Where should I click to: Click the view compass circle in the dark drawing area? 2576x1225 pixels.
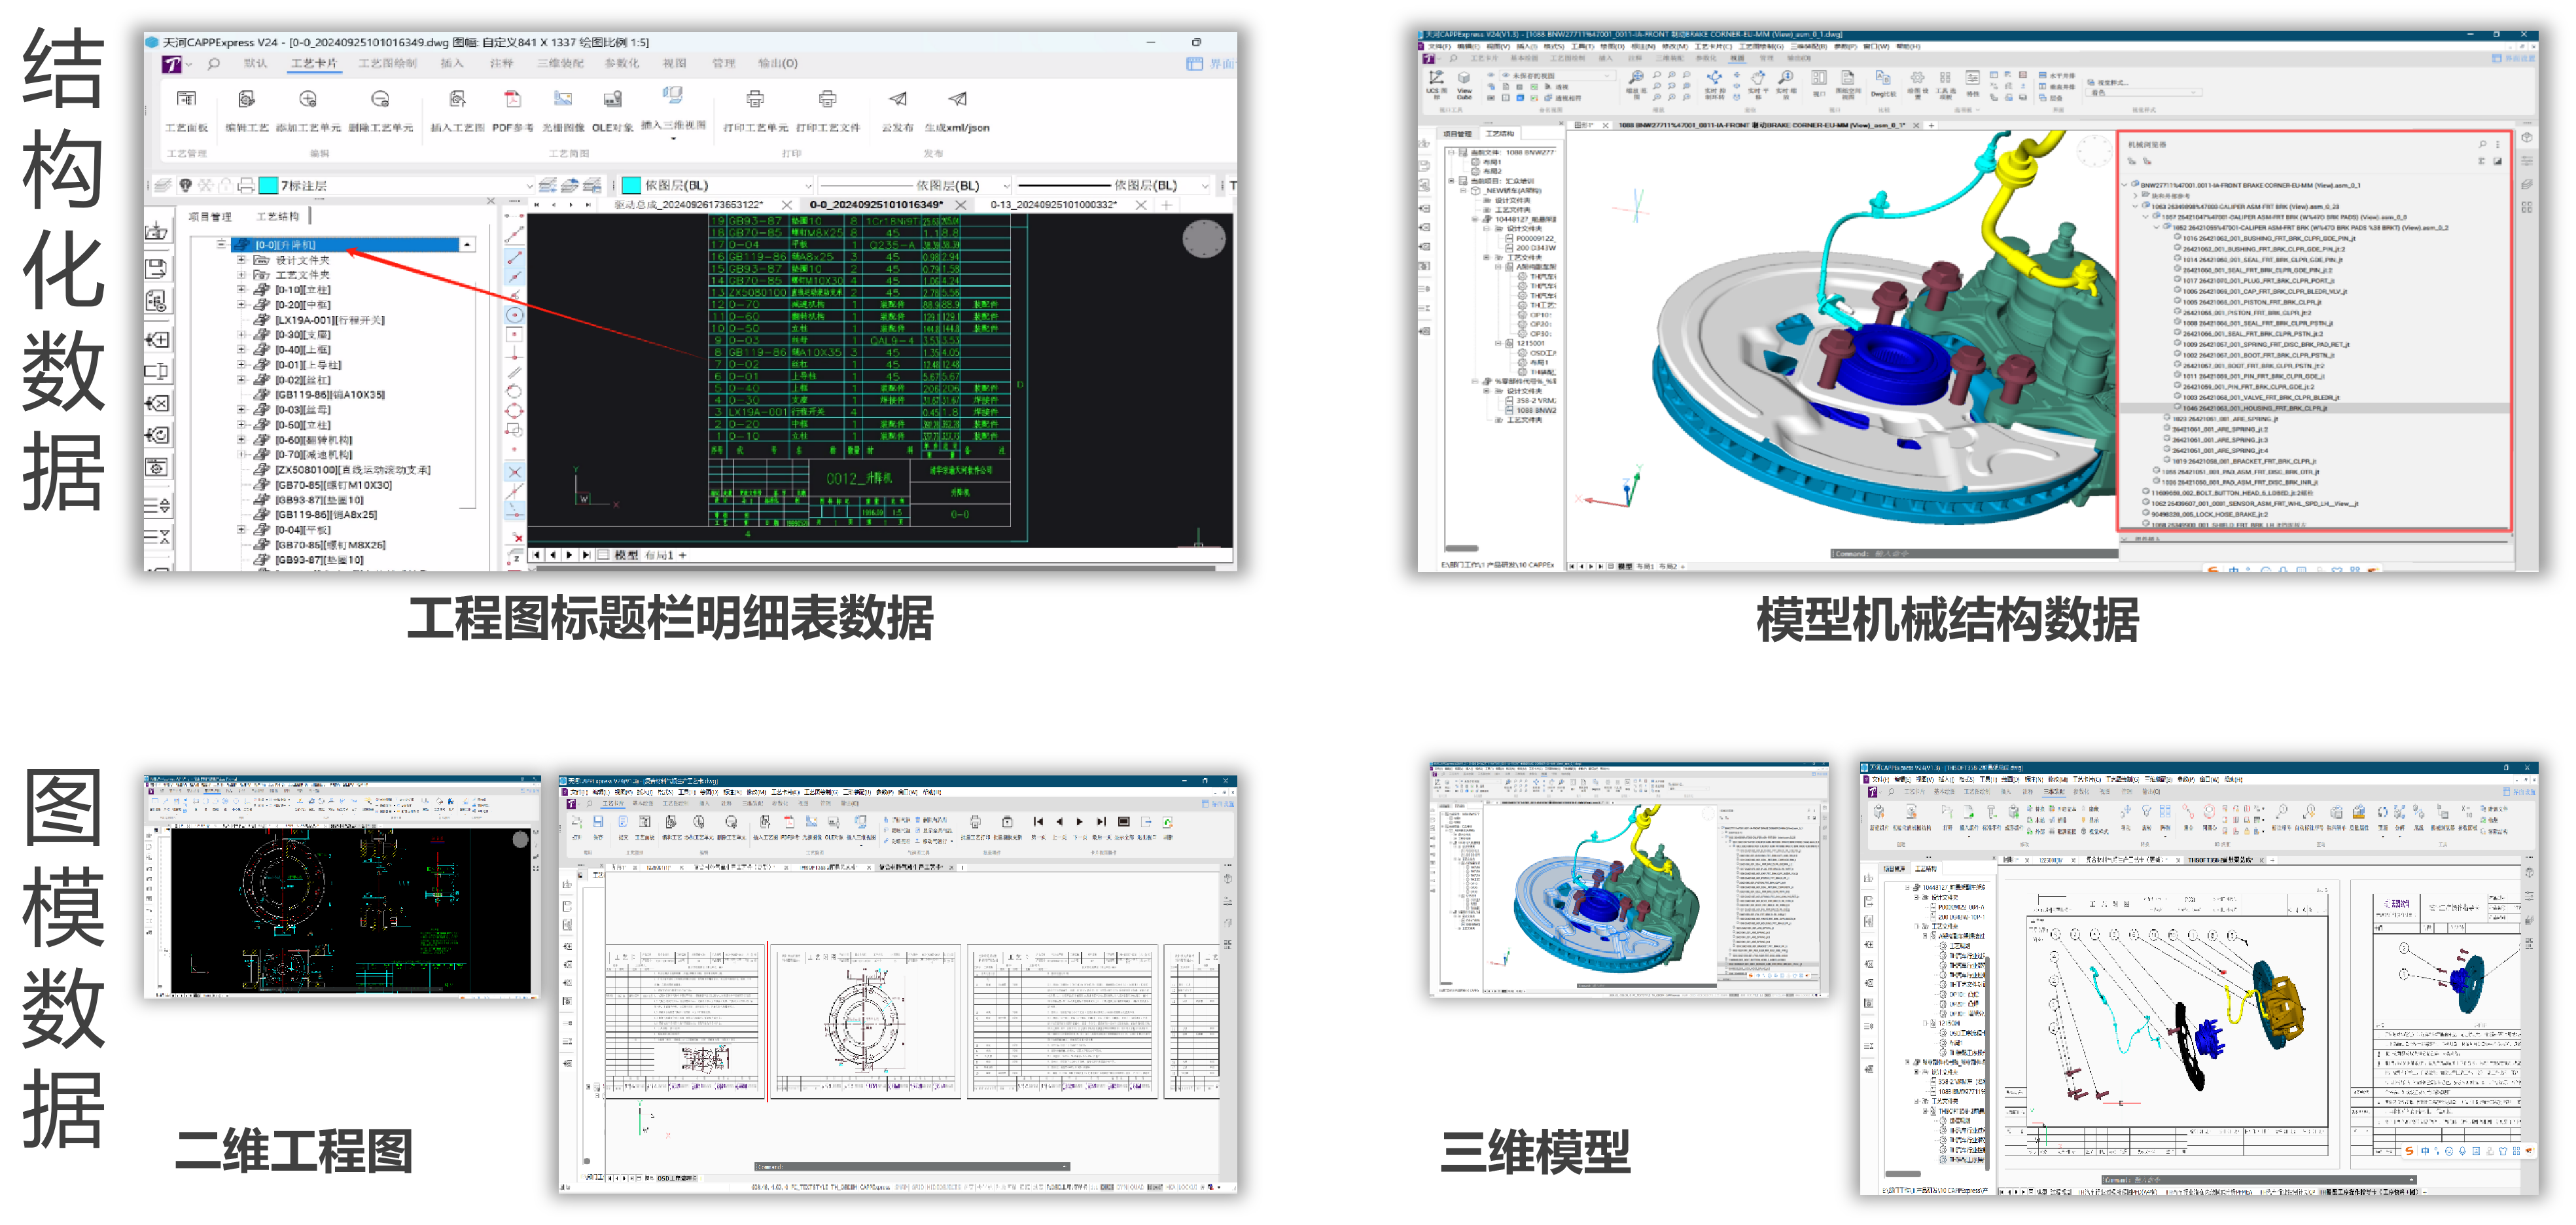click(1204, 239)
